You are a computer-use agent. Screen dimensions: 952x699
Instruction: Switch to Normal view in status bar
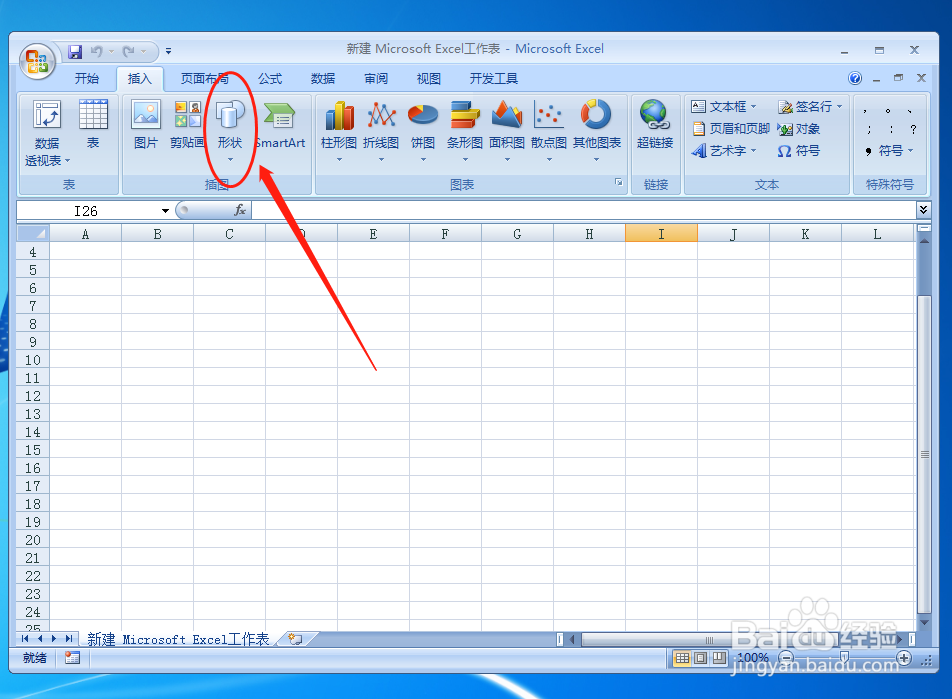coord(682,658)
